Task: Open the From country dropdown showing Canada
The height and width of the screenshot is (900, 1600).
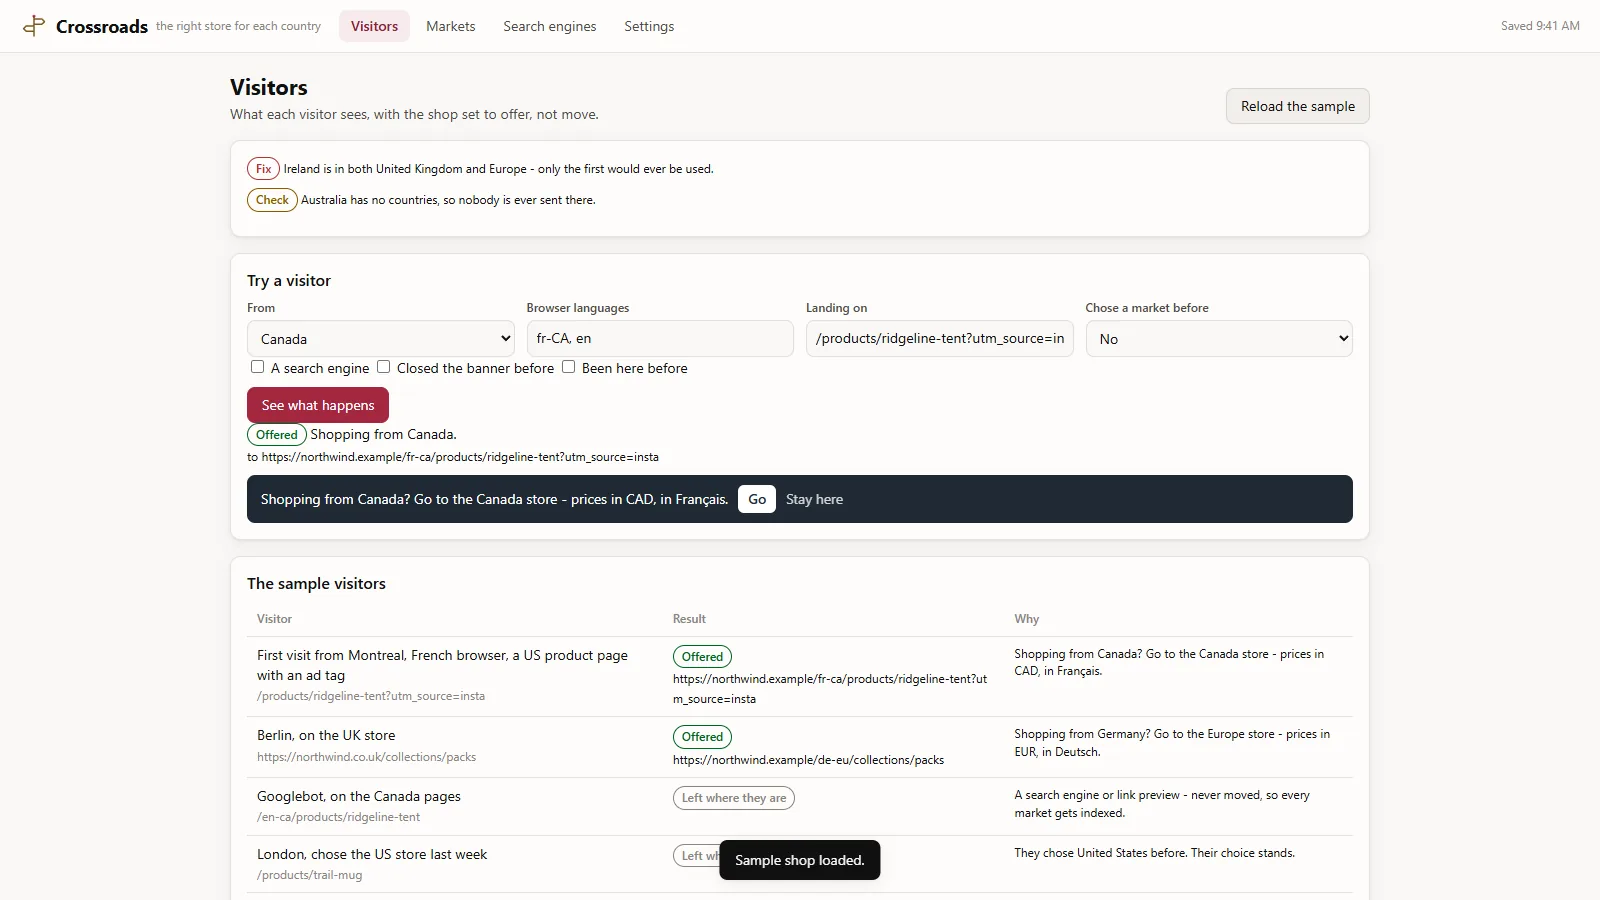Action: click(380, 339)
